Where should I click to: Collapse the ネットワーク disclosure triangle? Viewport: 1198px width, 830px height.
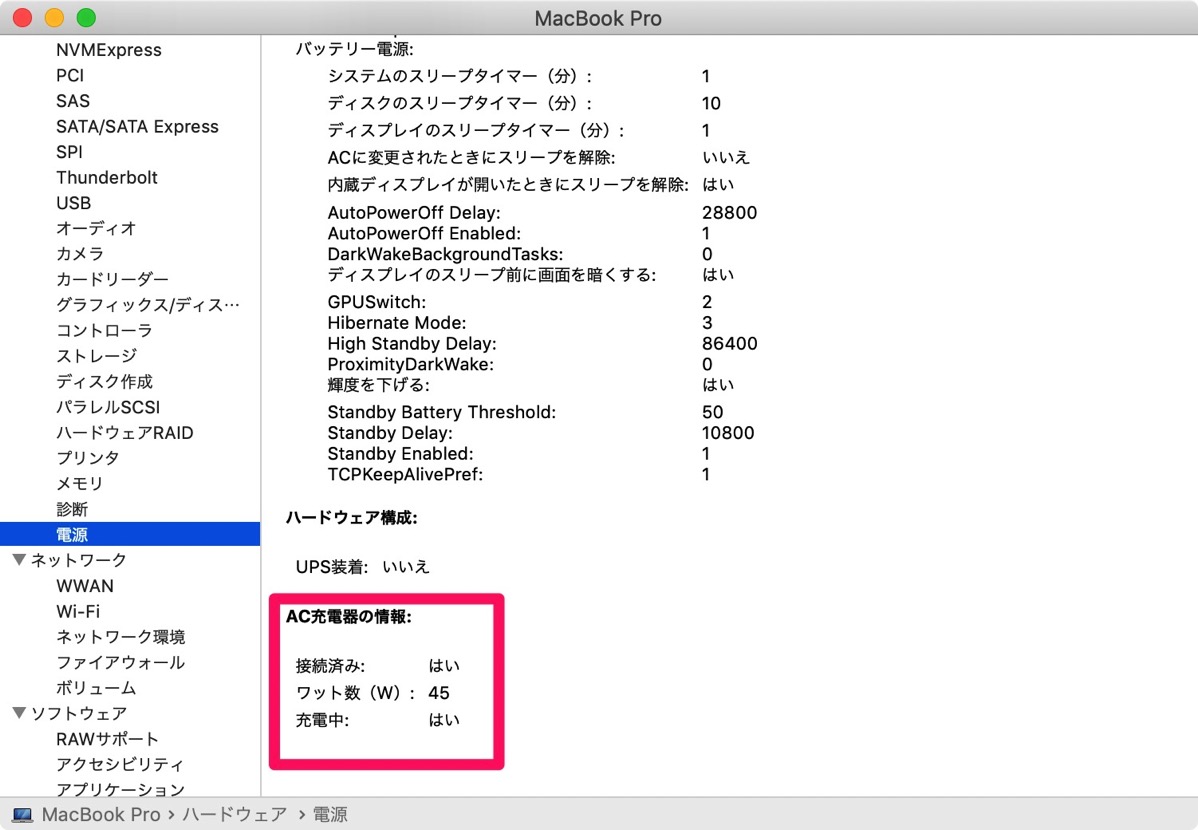(20, 559)
